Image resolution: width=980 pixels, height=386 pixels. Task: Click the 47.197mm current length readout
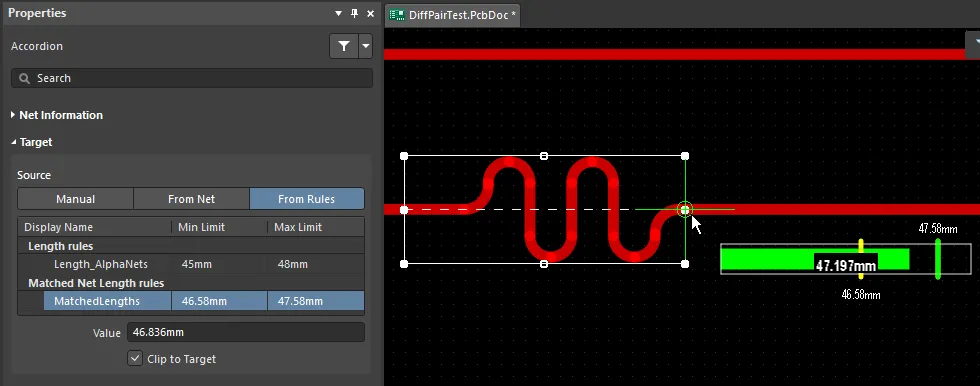coord(846,265)
